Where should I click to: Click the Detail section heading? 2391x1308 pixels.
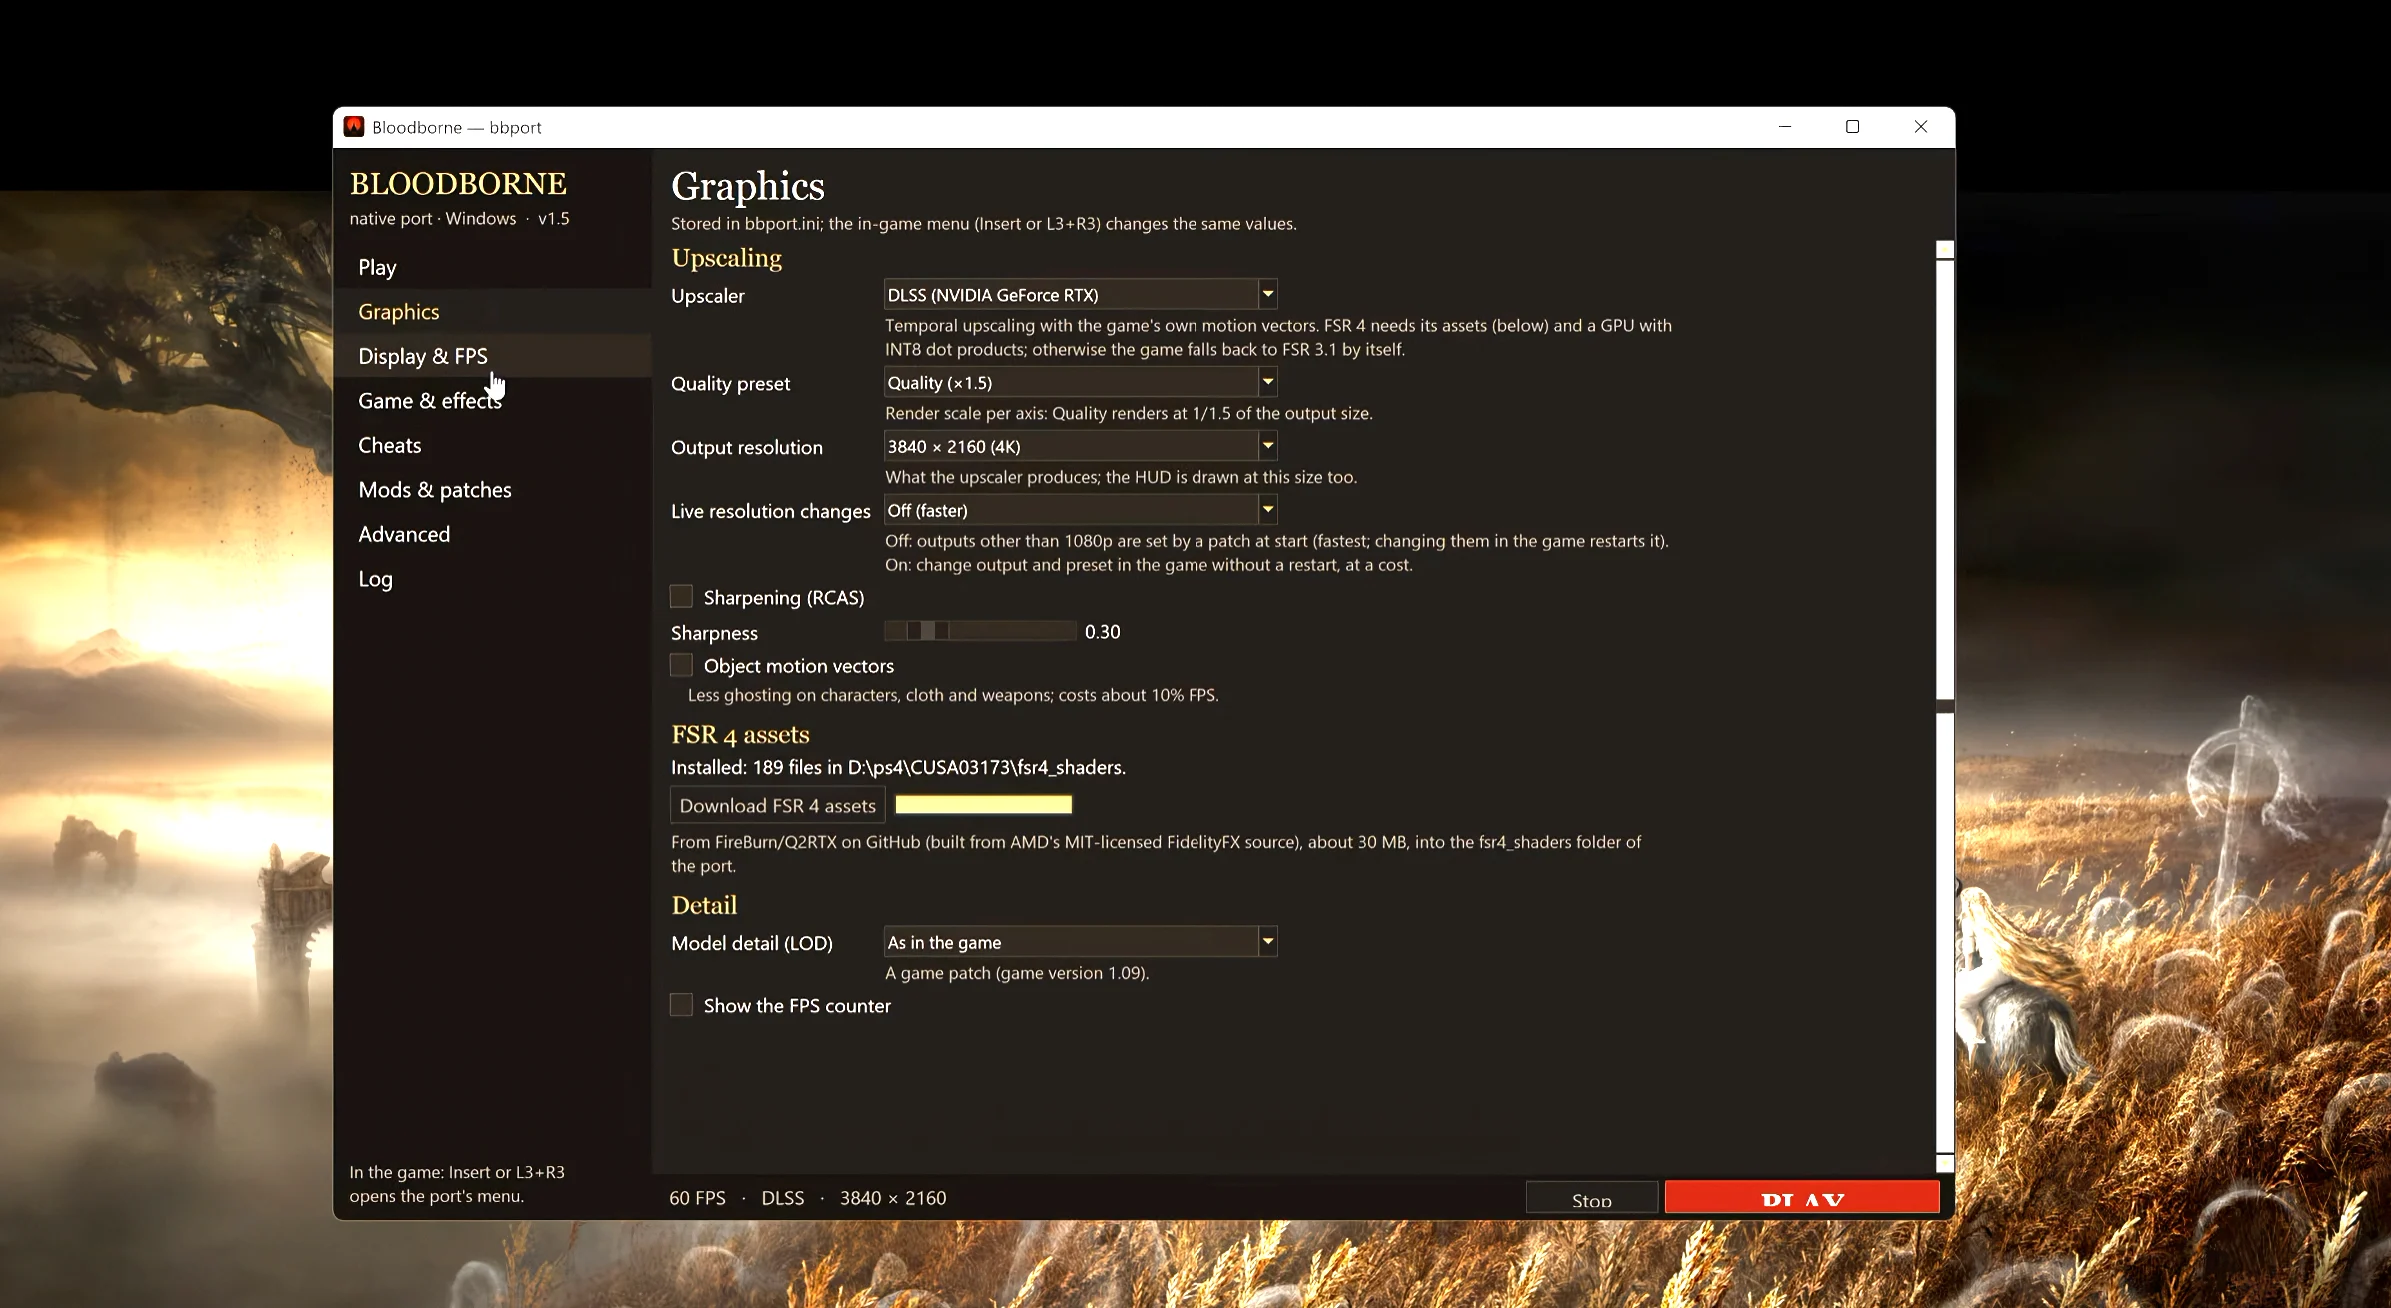(704, 905)
